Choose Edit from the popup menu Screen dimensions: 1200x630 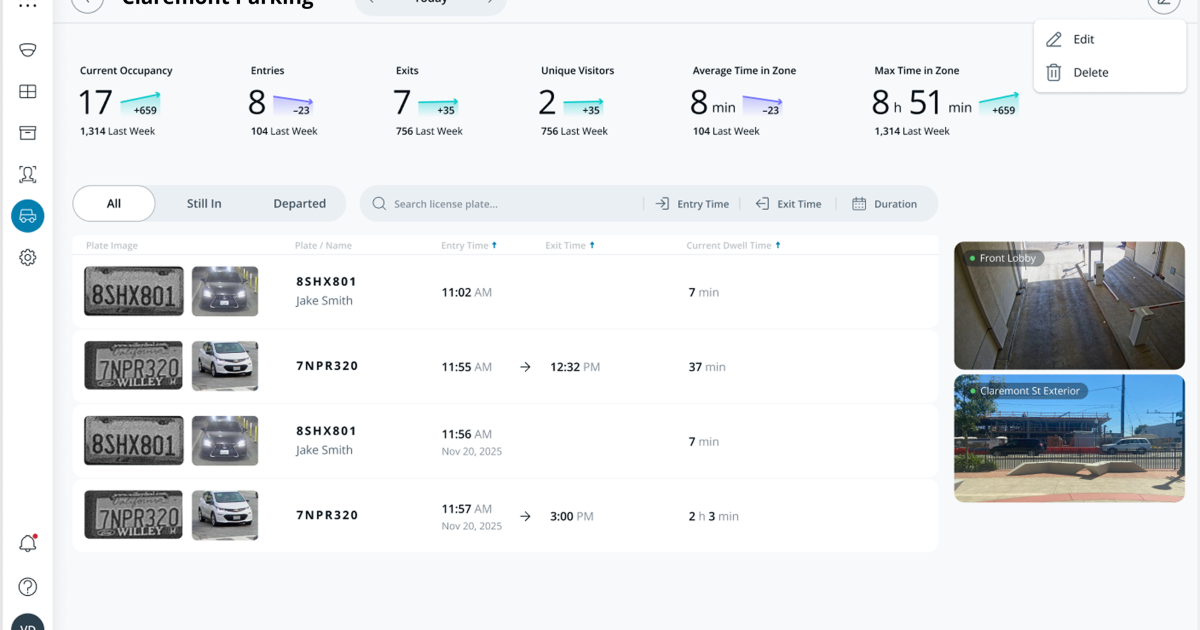click(1110, 40)
